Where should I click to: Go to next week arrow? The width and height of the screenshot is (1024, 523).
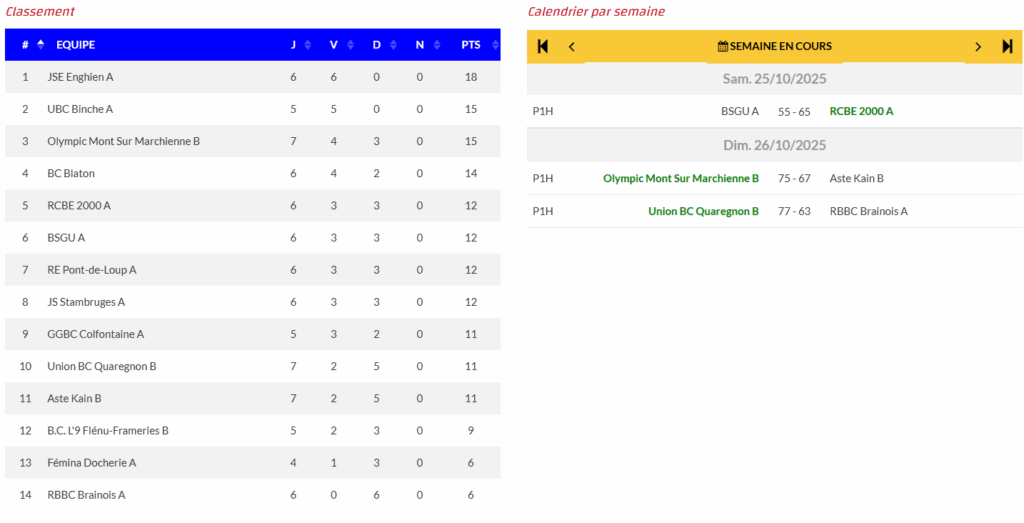(x=978, y=46)
